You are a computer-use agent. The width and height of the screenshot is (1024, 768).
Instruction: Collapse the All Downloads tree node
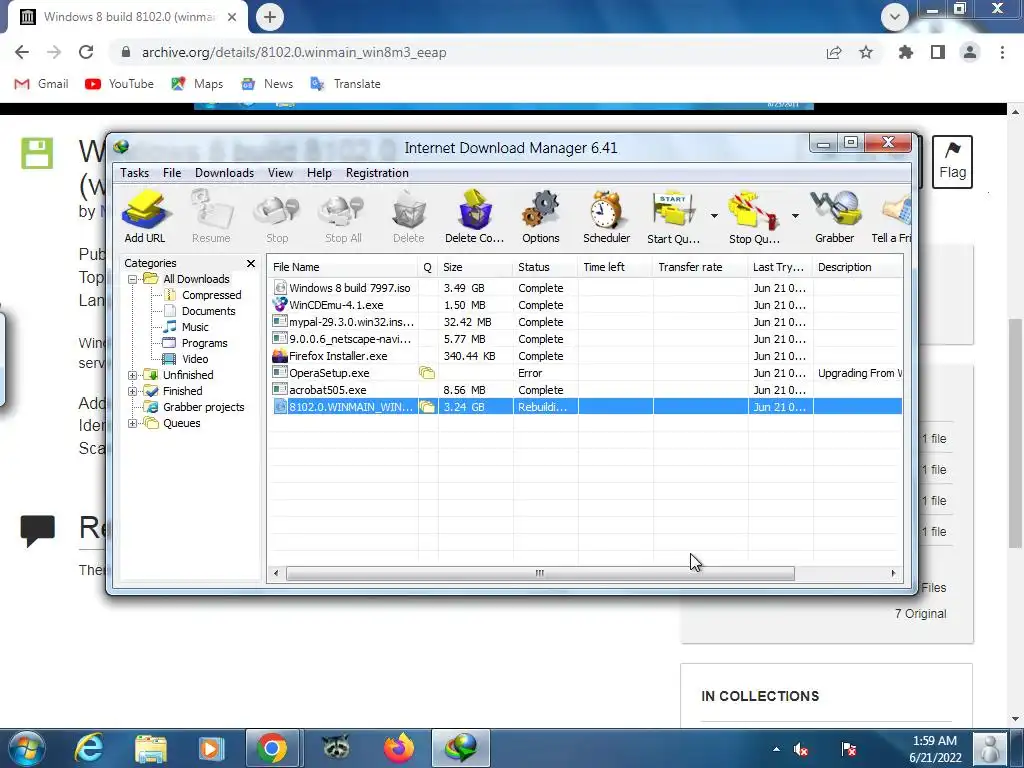(132, 280)
